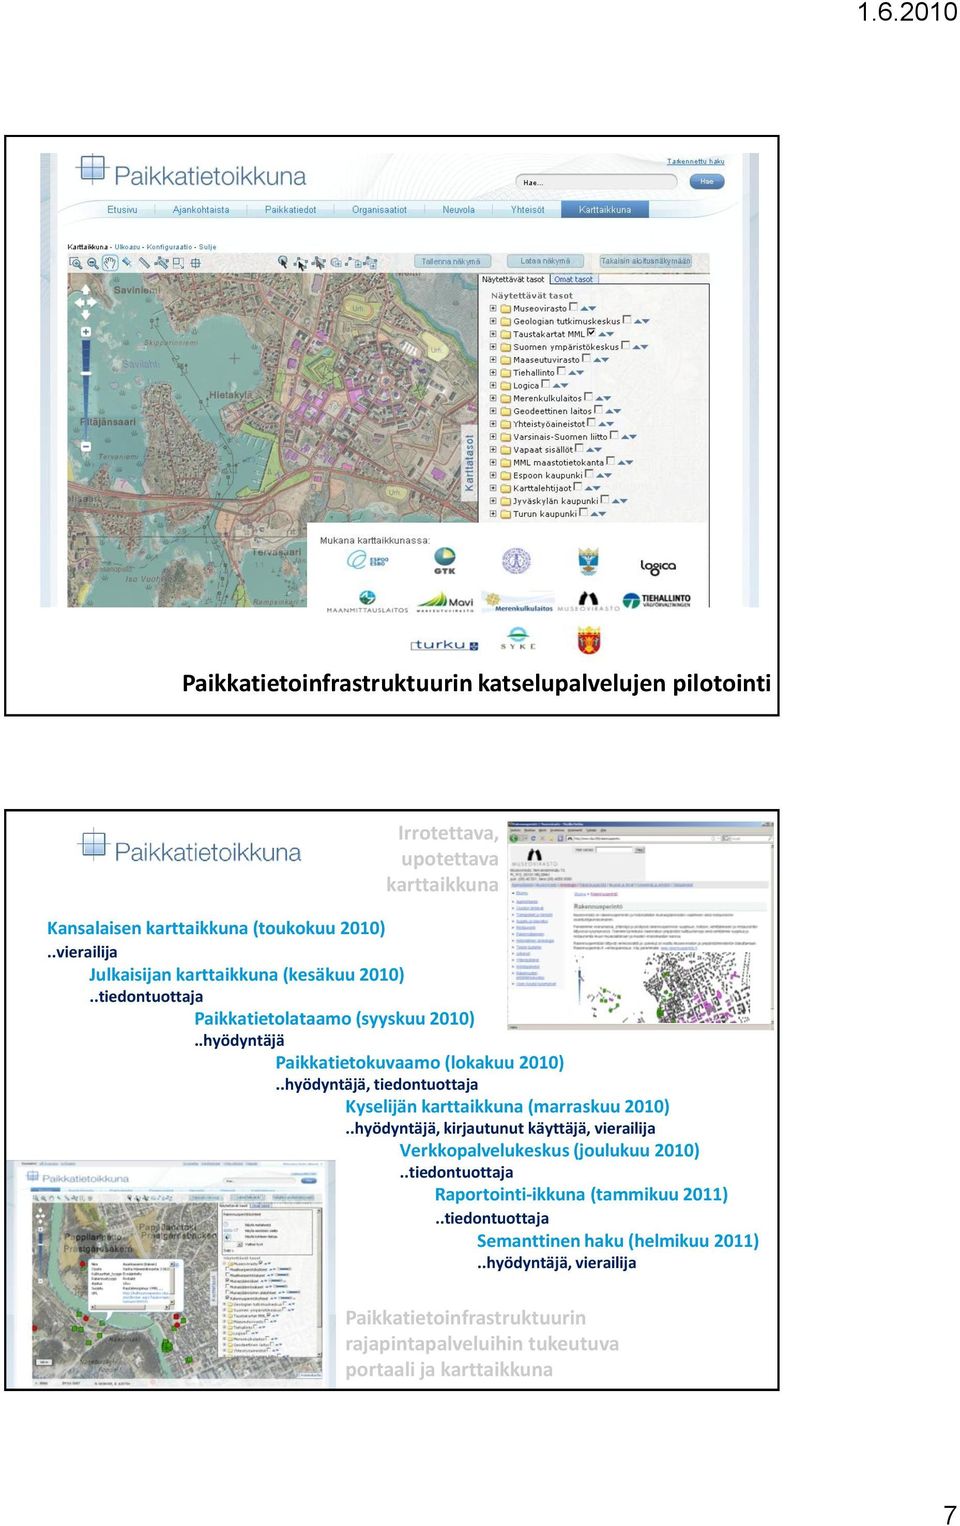Screen dimensions: 960x1526
Task: Click the SYKE logo
Action: click(518, 639)
